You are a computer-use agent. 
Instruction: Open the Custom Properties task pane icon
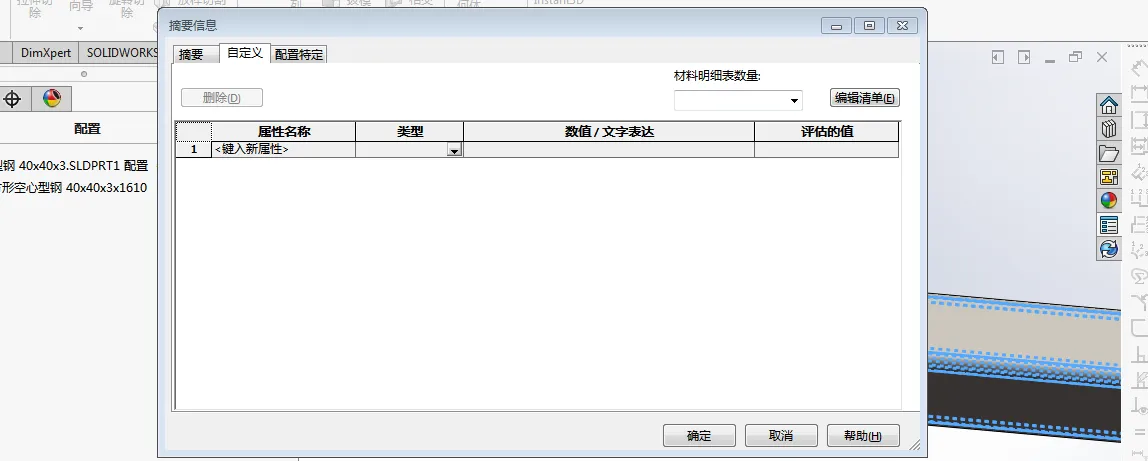tap(1108, 225)
